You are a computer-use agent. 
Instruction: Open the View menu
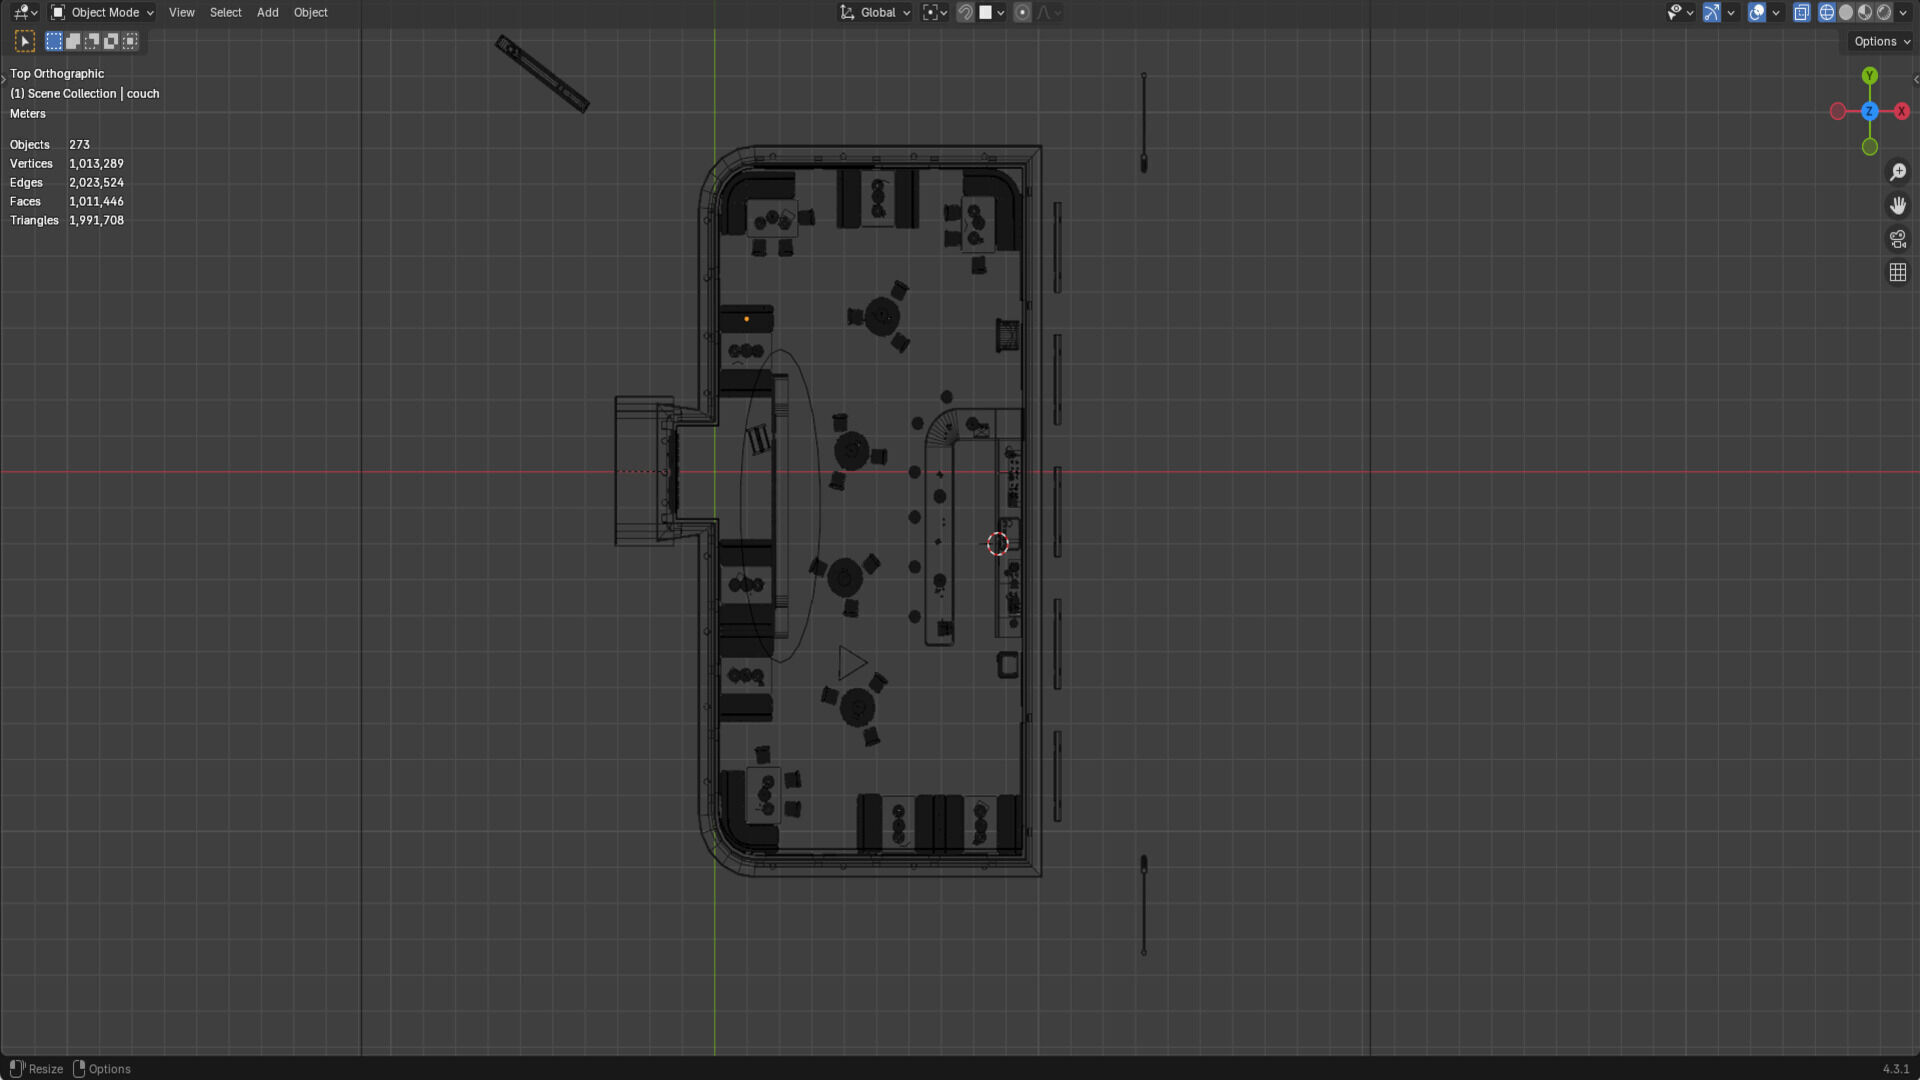pyautogui.click(x=181, y=13)
